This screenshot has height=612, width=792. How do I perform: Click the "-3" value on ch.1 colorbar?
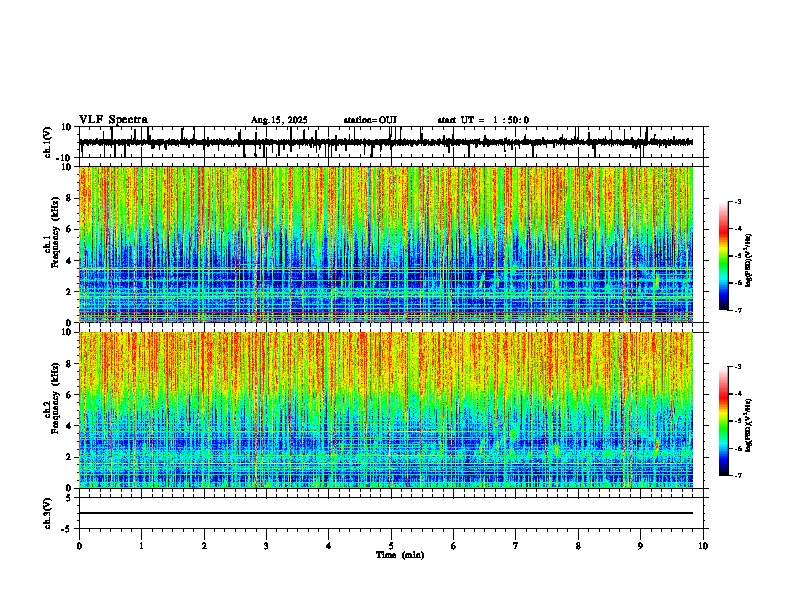click(738, 201)
